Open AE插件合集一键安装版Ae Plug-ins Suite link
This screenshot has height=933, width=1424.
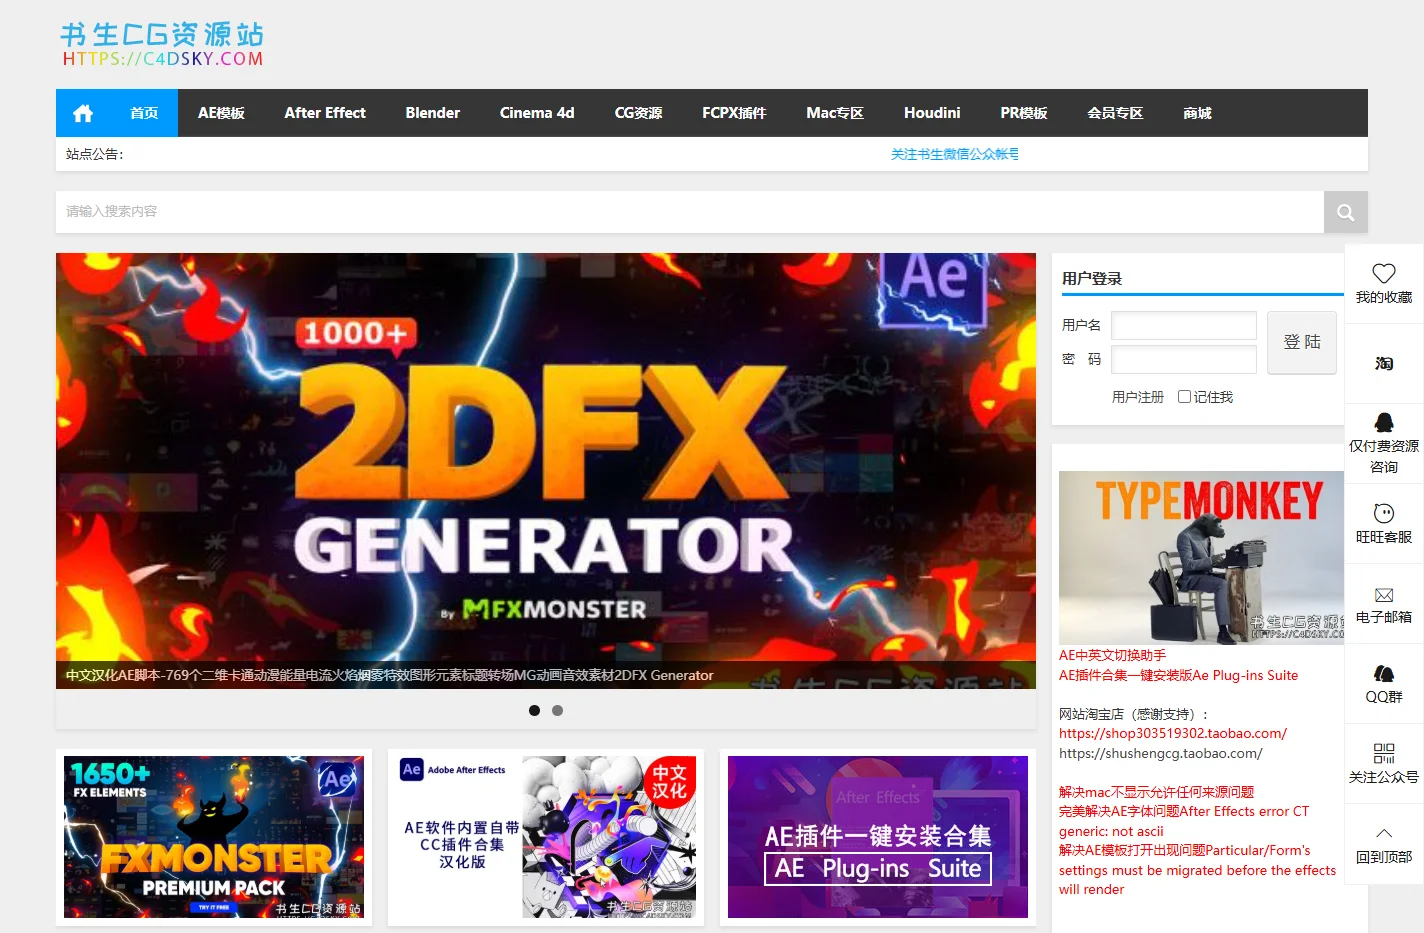[1178, 675]
